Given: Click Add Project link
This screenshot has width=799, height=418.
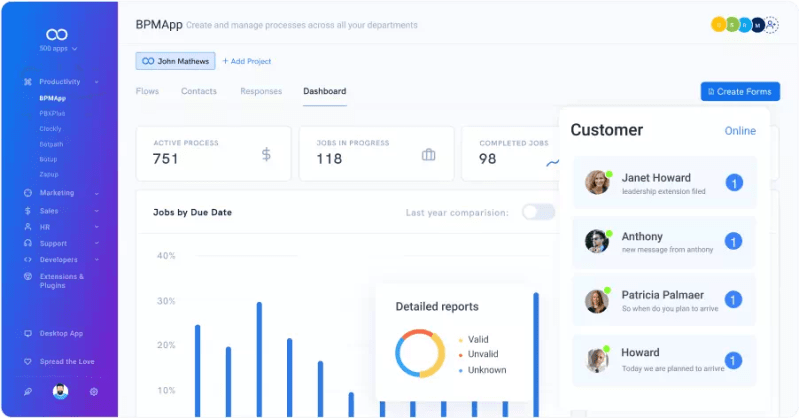Looking at the screenshot, I should click(247, 61).
